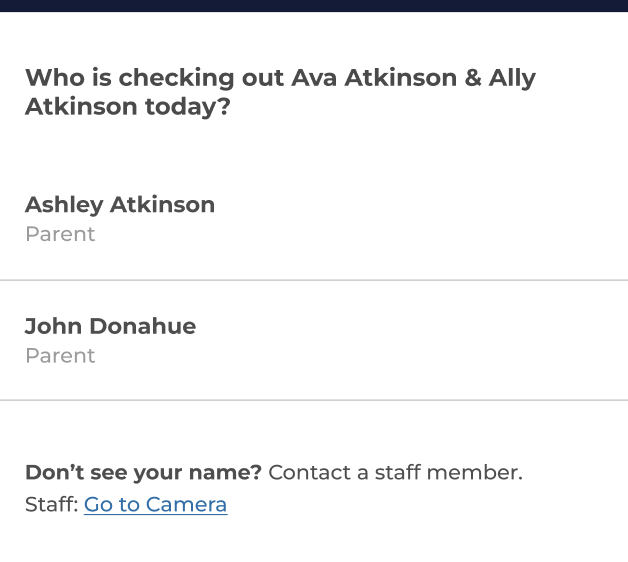Viewport: 628px width, 562px height.
Task: Click the Parent label under Ashley Atkinson
Action: click(x=60, y=234)
